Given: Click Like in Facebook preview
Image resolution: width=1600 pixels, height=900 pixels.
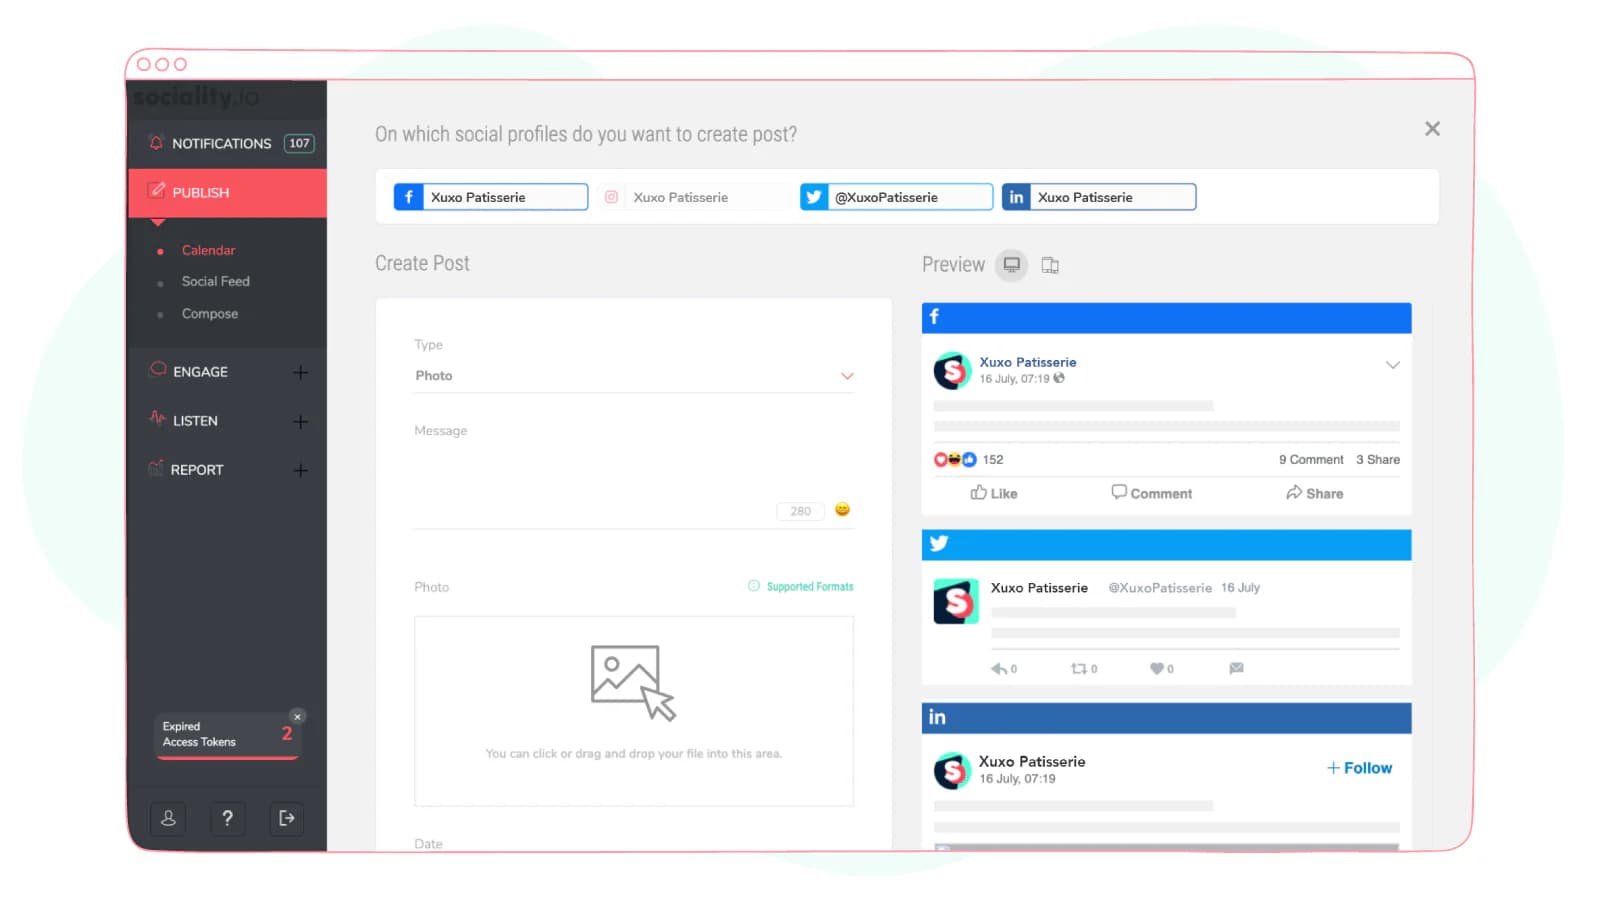Looking at the screenshot, I should [x=994, y=493].
